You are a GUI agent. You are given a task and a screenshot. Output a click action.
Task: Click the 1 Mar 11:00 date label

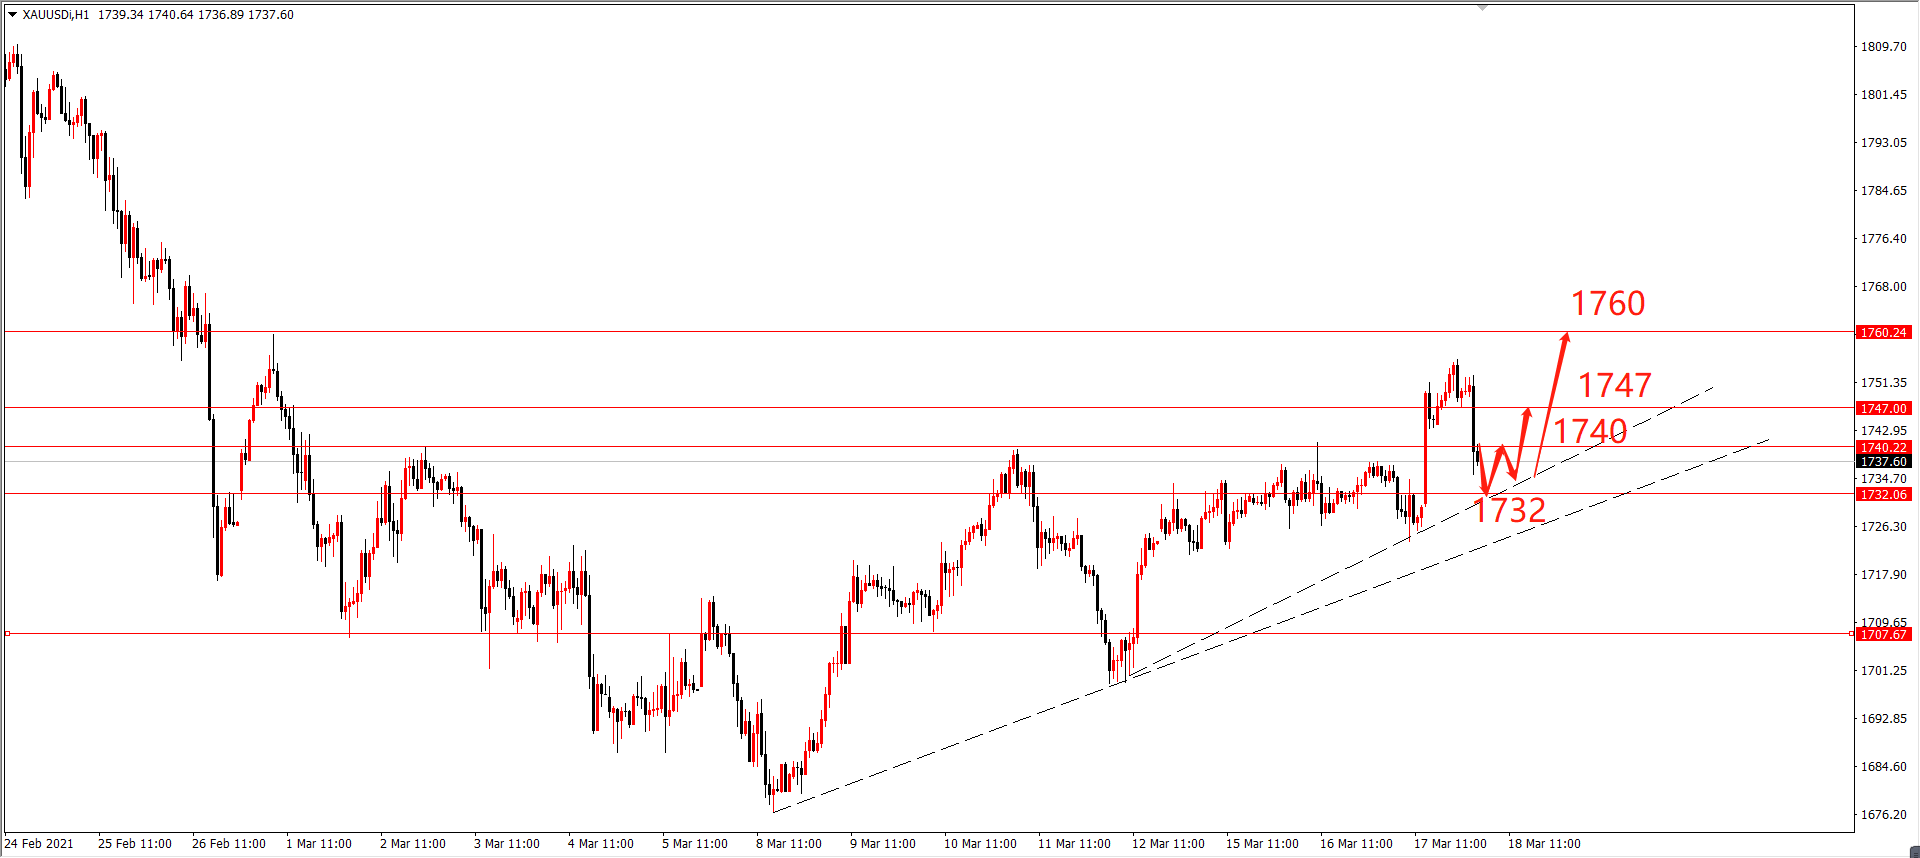tap(319, 844)
